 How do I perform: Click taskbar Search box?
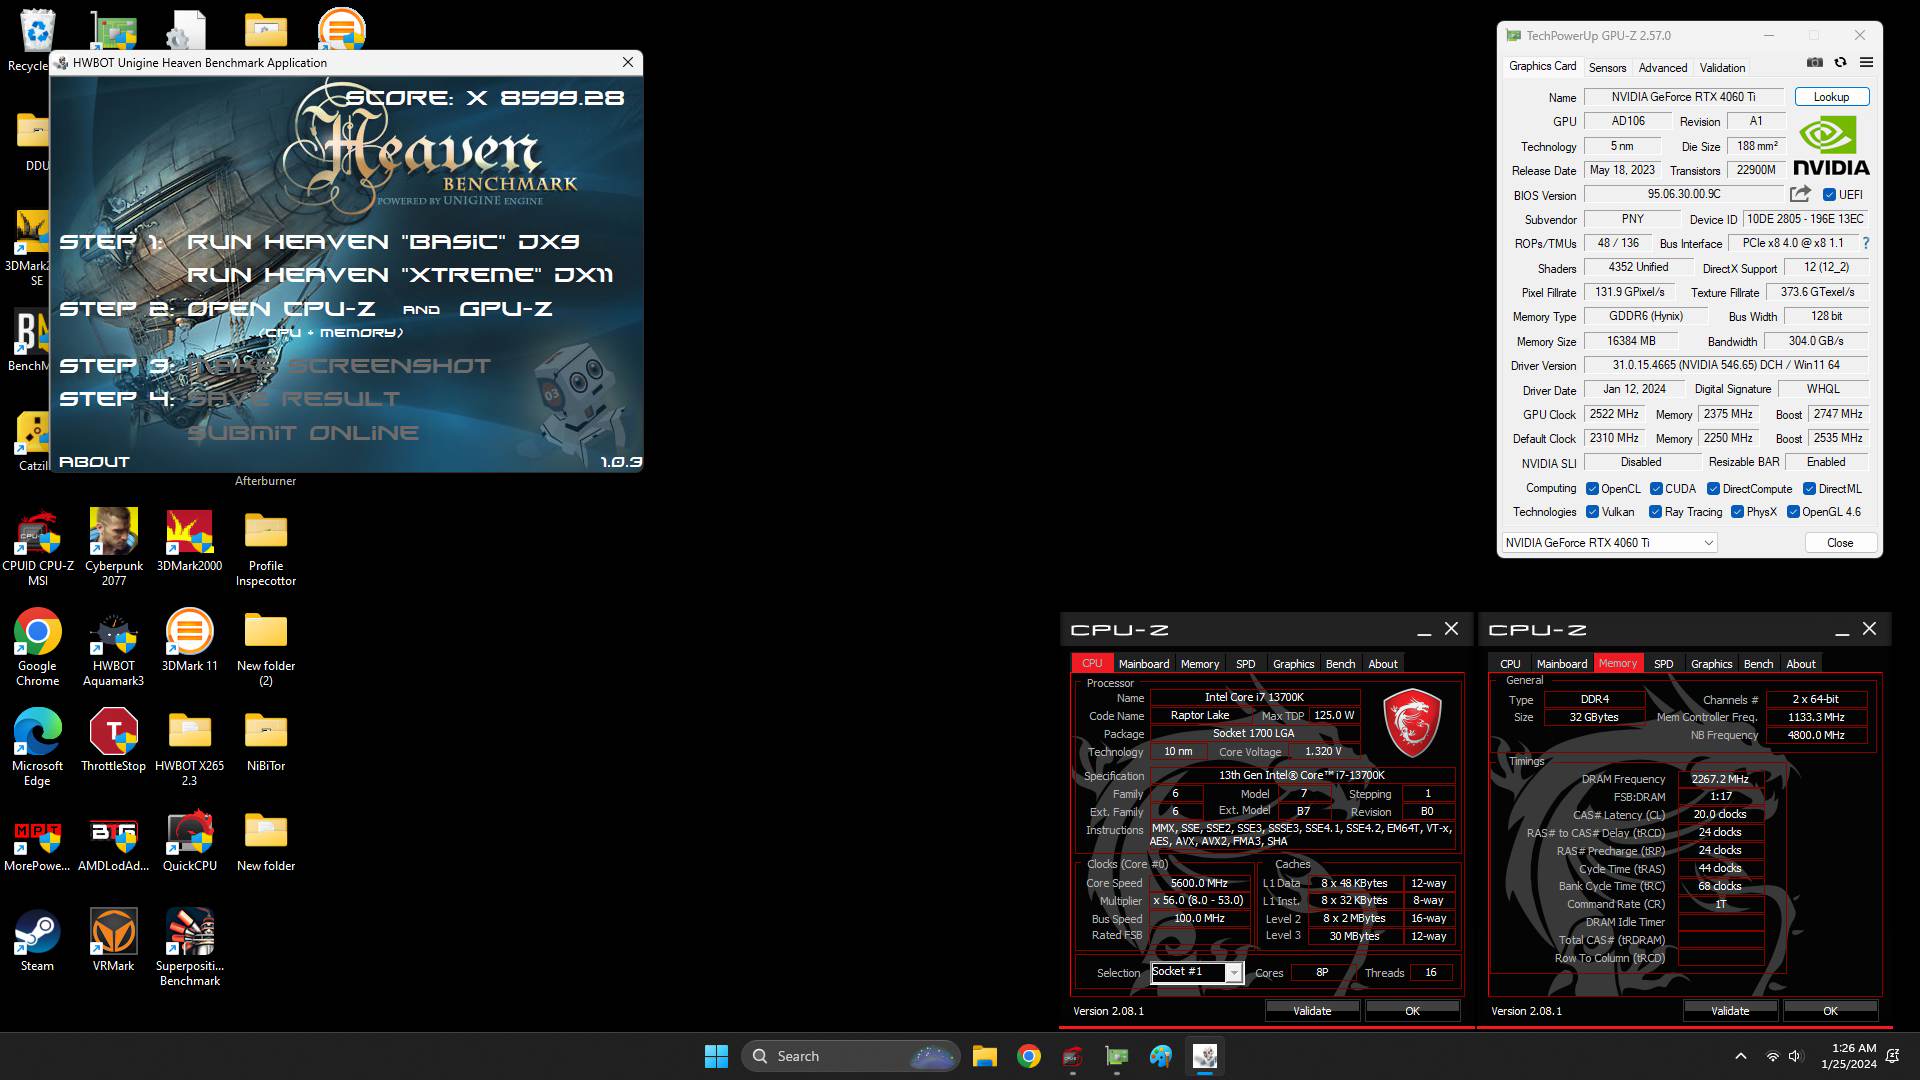click(x=850, y=1056)
